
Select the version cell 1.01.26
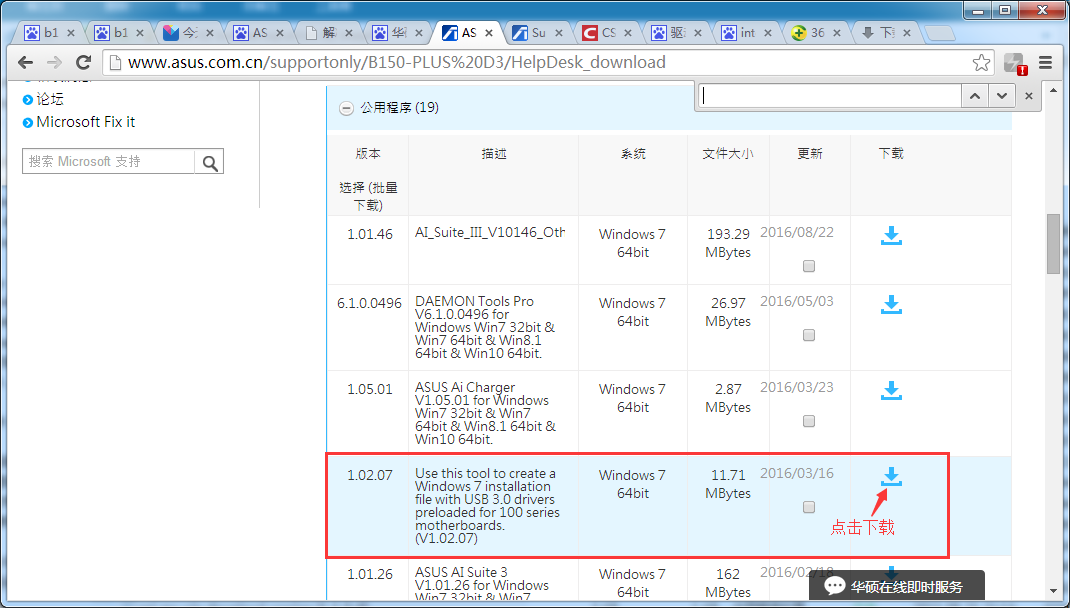tap(370, 574)
